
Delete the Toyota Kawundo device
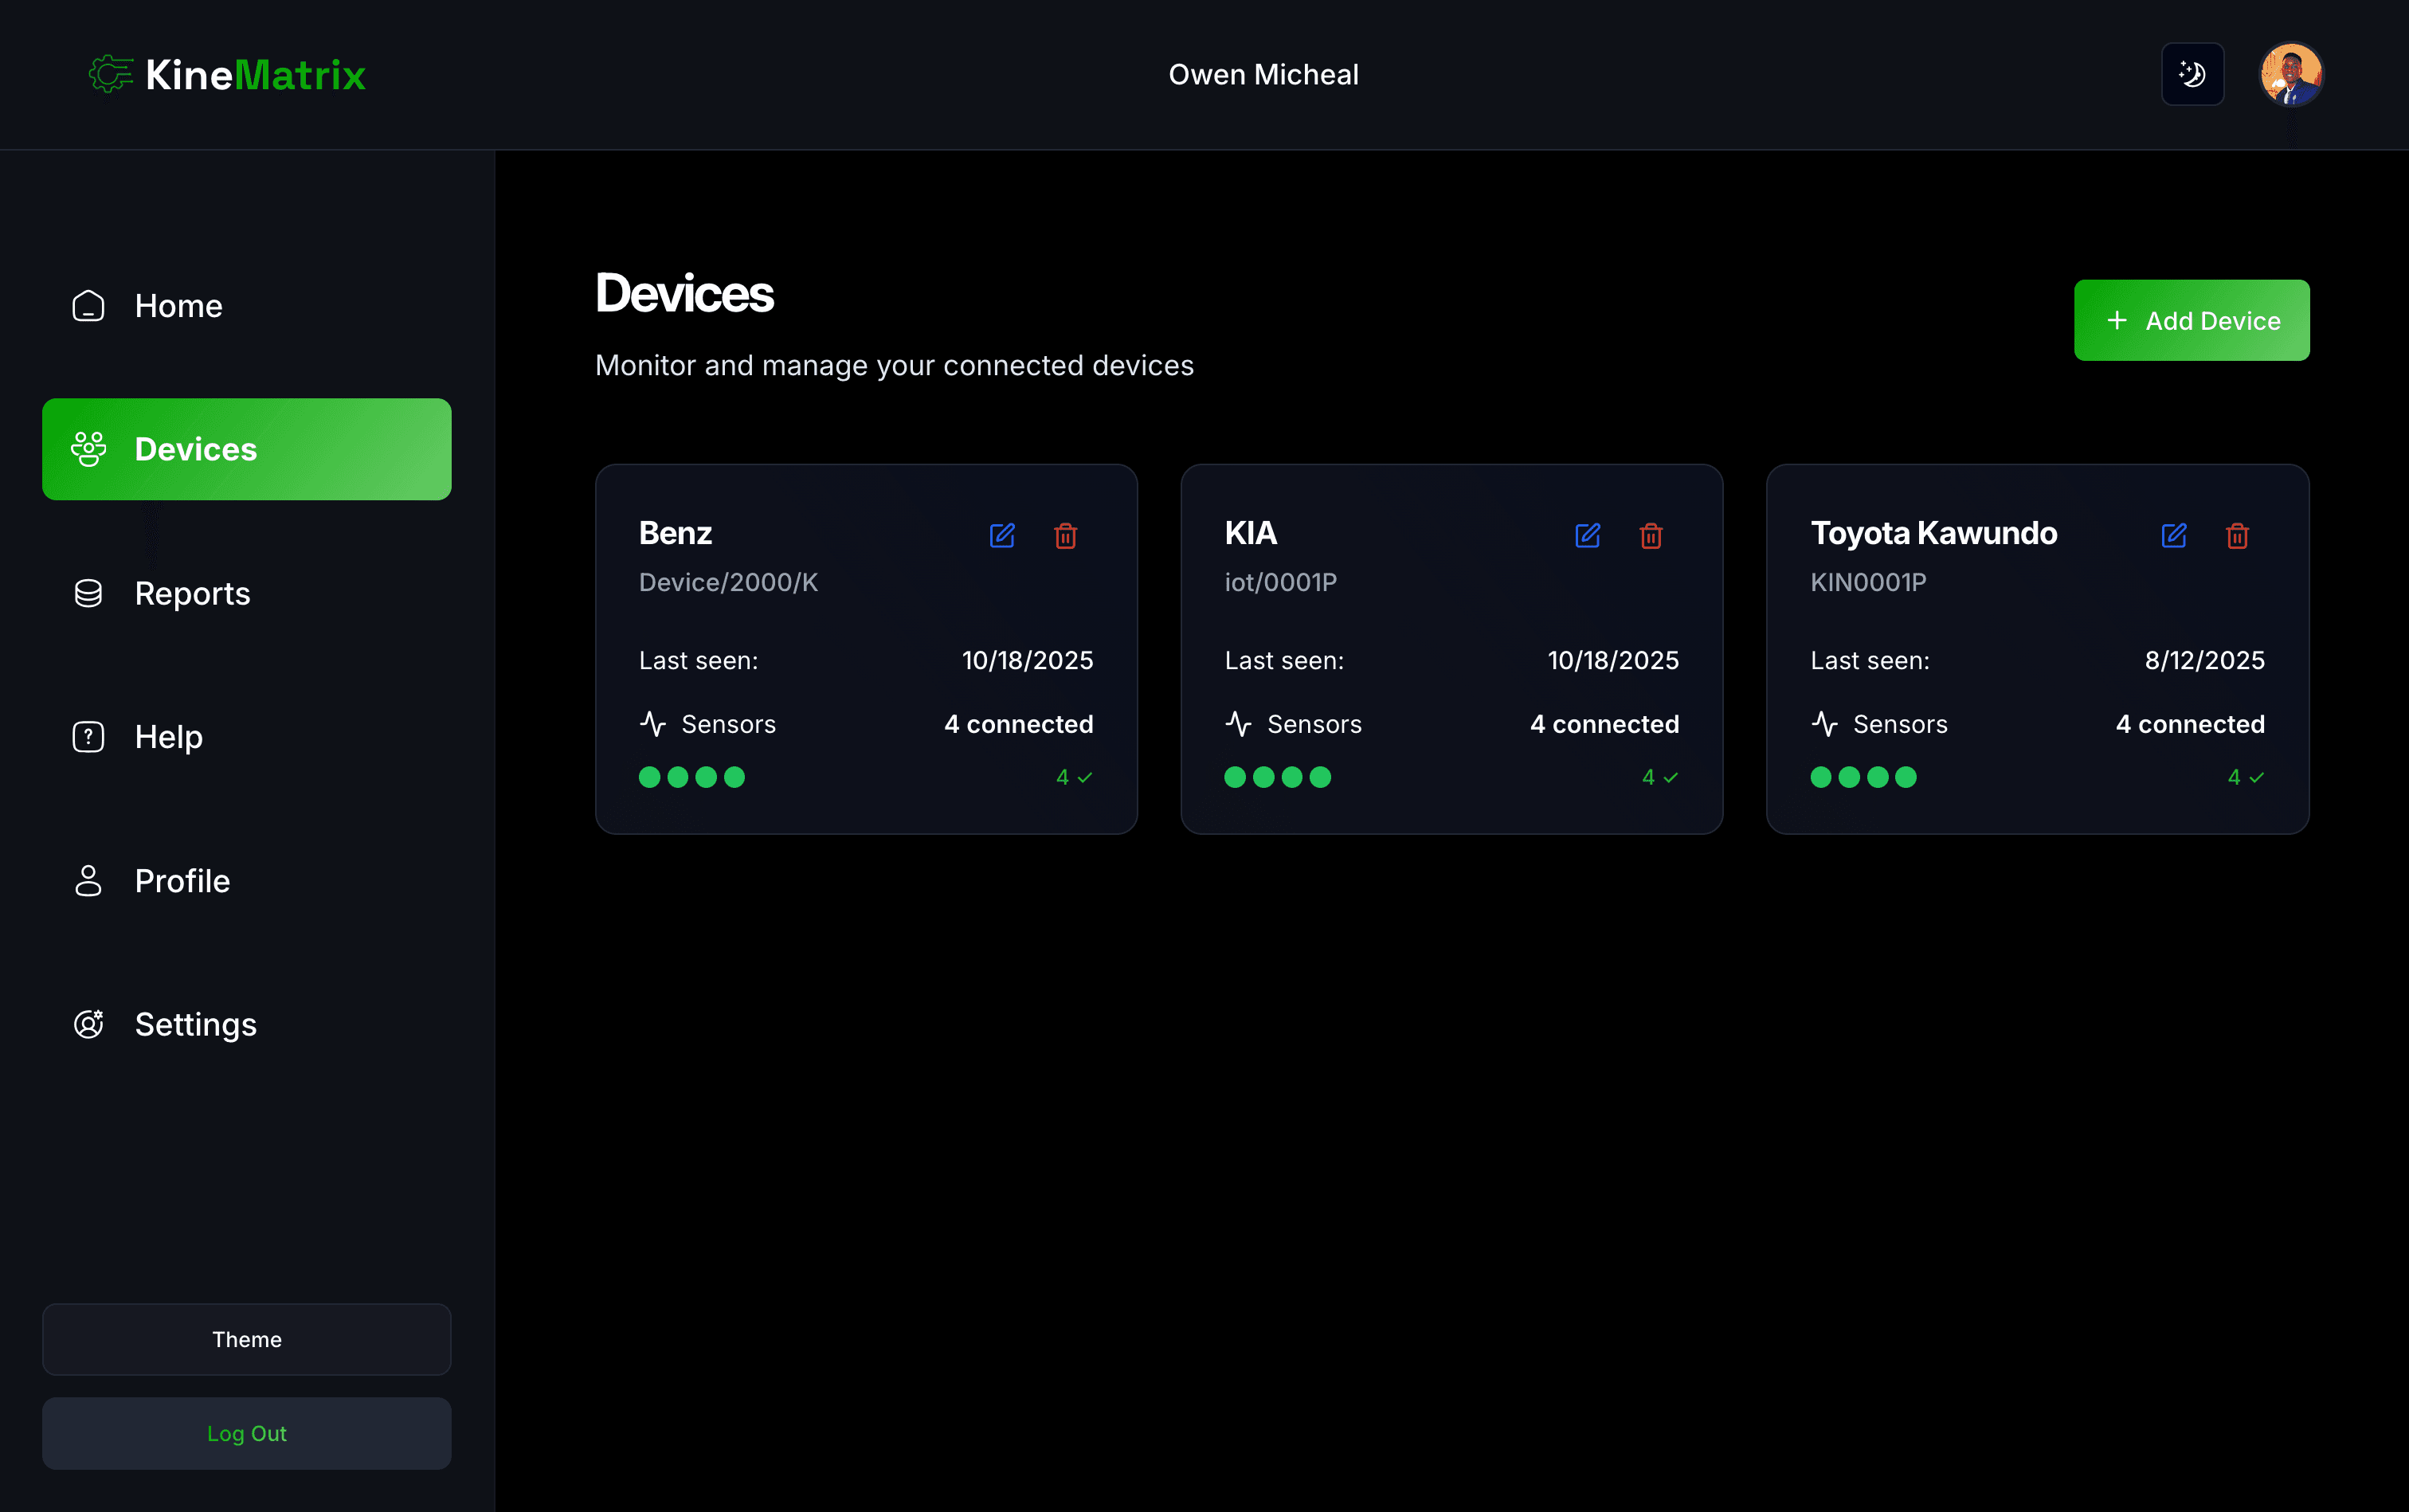pyautogui.click(x=2238, y=536)
